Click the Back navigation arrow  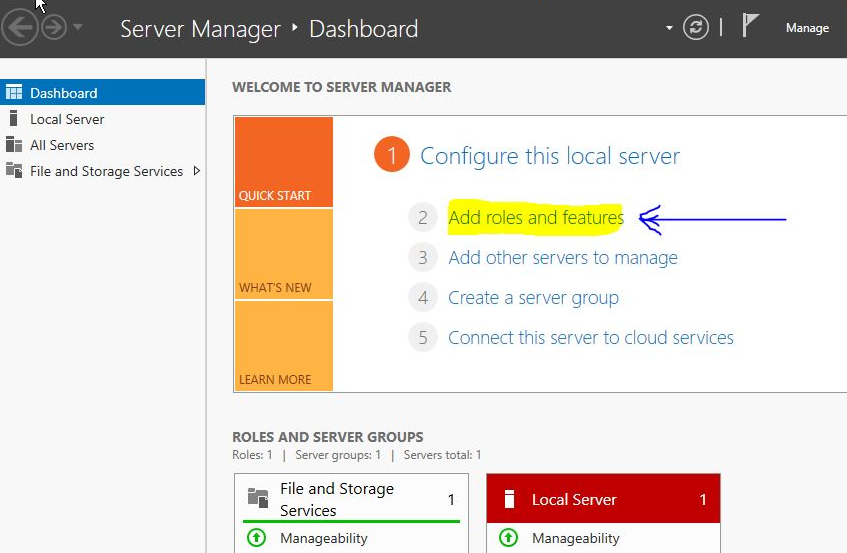[x=19, y=27]
